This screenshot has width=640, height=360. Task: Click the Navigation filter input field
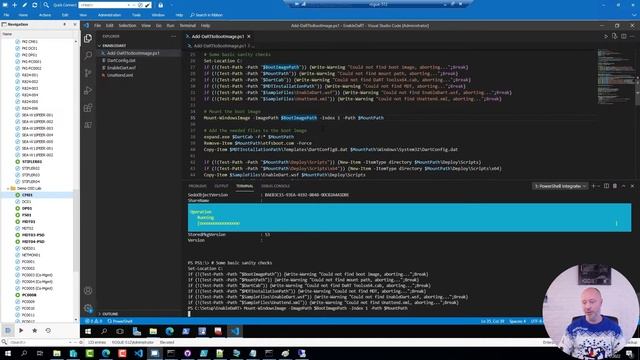pyautogui.click(x=39, y=342)
